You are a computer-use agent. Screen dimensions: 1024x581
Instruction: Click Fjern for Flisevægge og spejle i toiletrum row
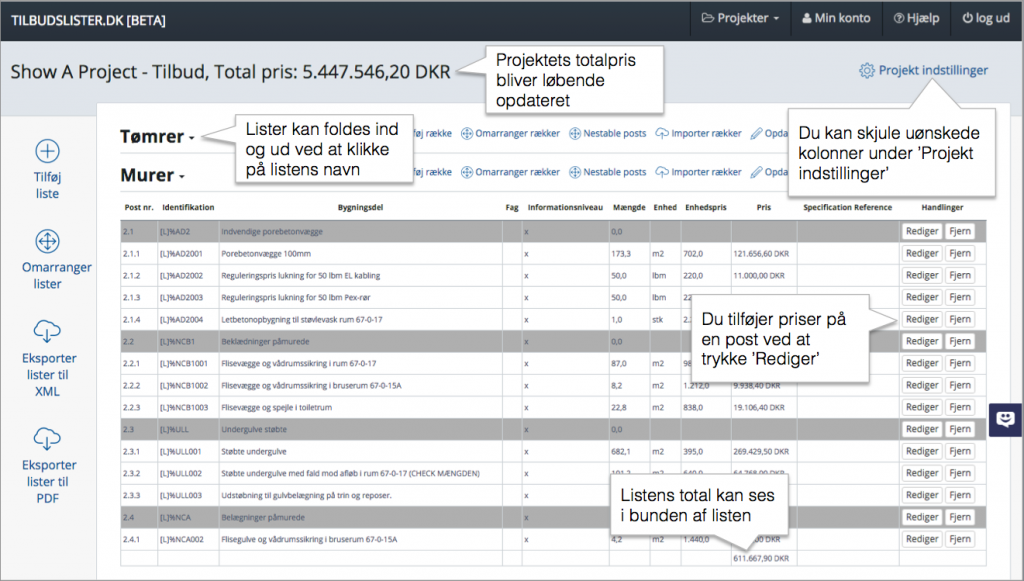[x=960, y=407]
